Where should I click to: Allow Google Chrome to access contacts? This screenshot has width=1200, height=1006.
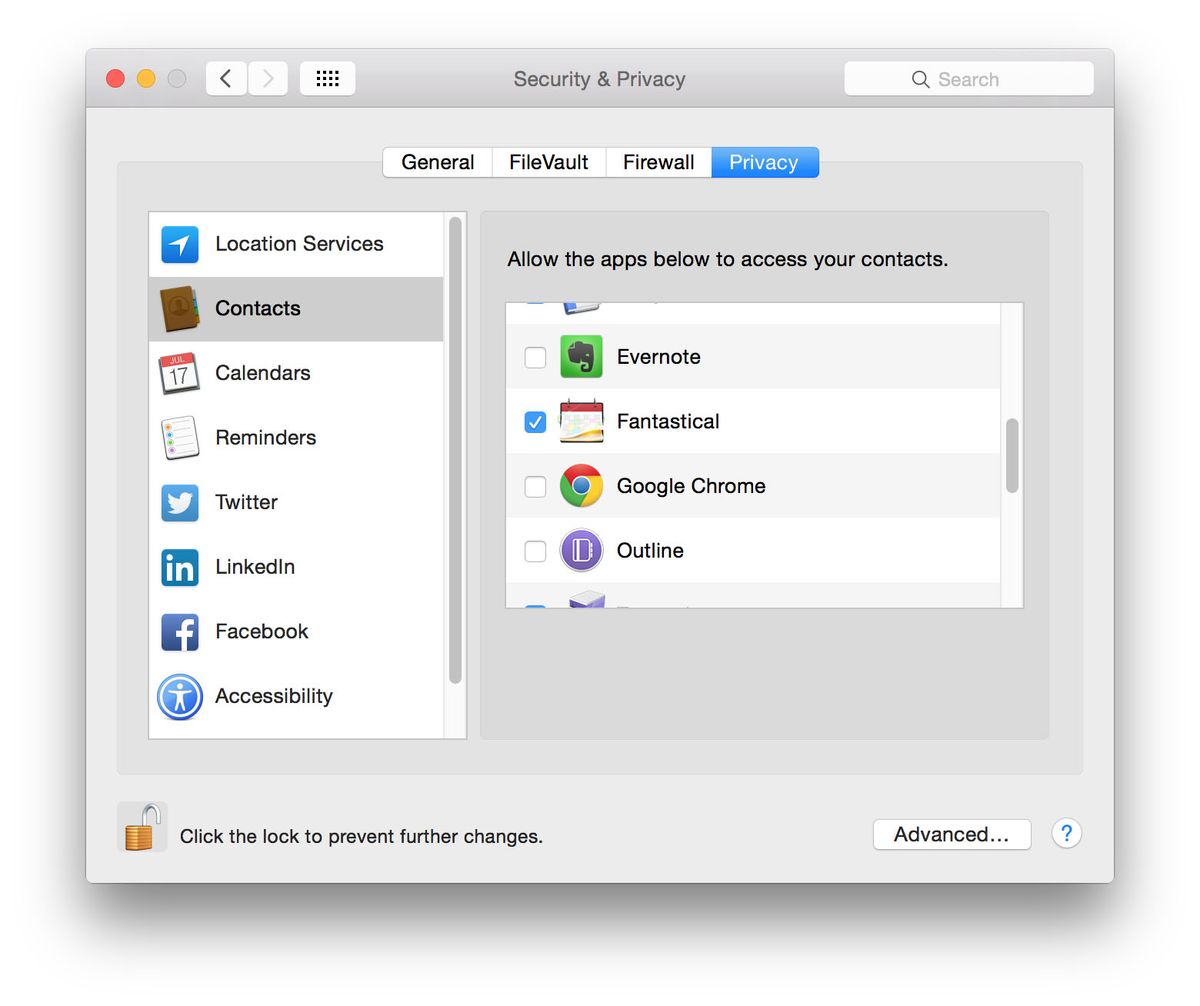[x=535, y=486]
